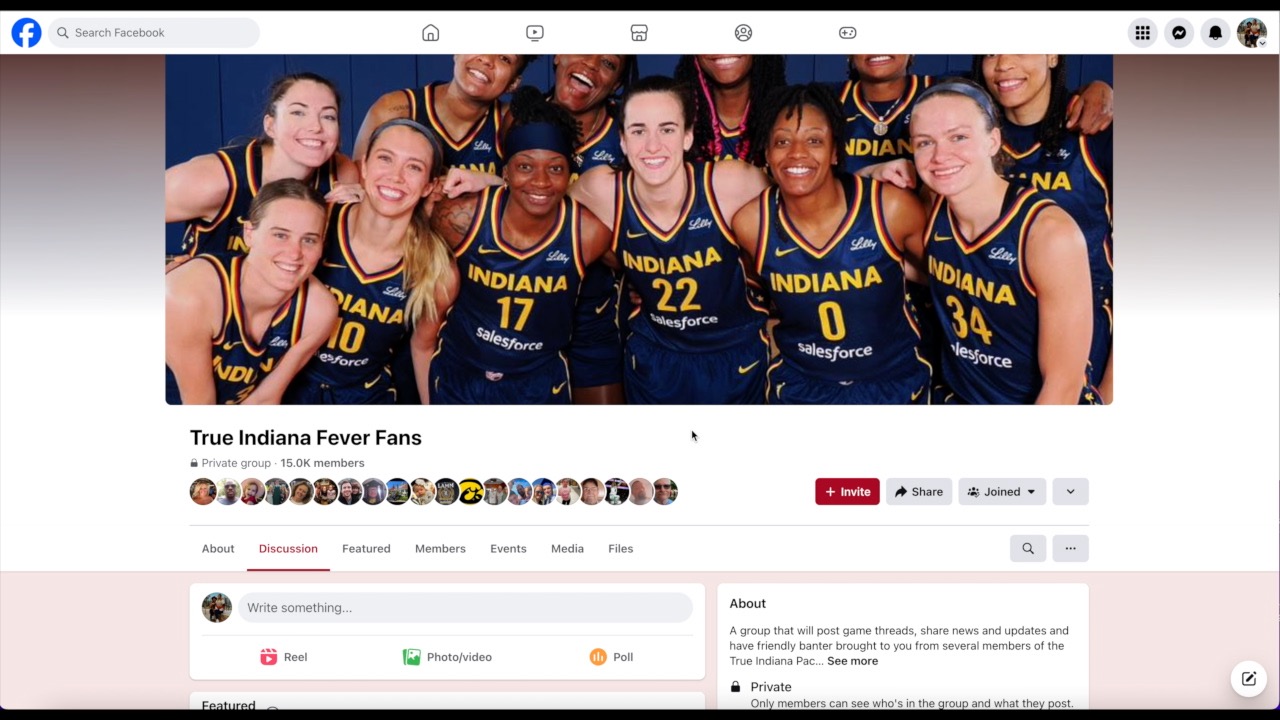Click the Private label in About panel

coord(771,687)
